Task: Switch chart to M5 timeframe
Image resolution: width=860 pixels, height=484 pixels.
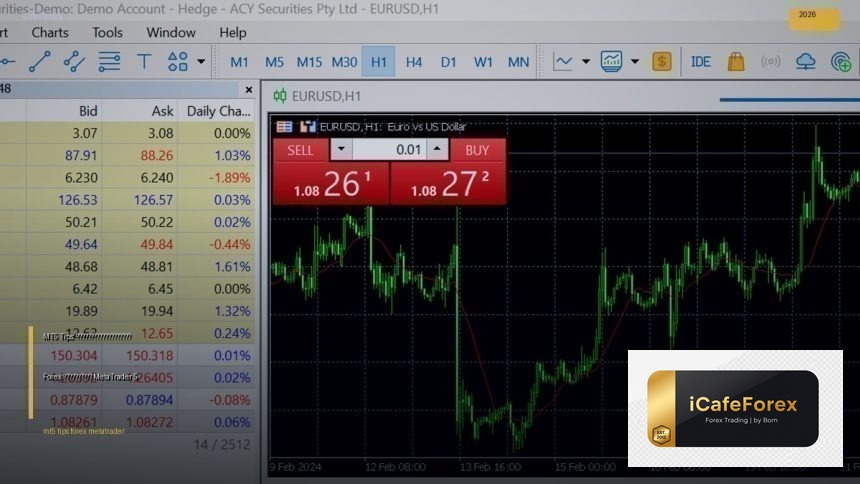Action: 274,62
